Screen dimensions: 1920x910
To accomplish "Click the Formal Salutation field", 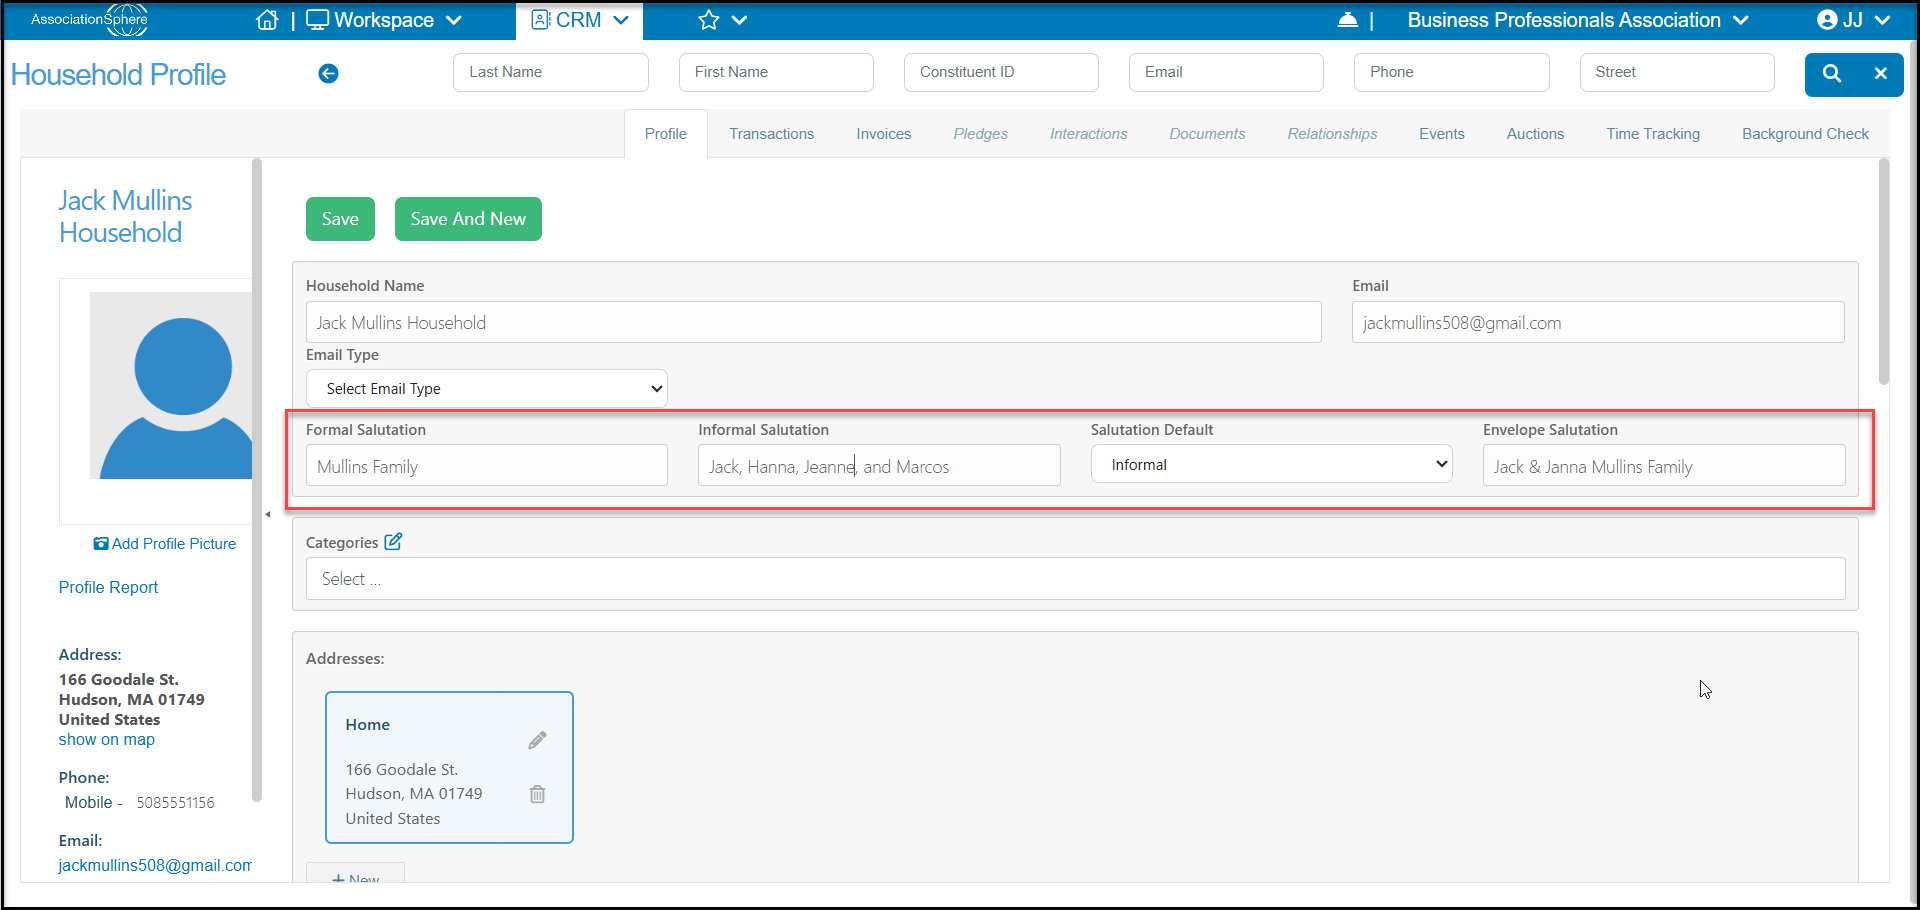I will (487, 466).
